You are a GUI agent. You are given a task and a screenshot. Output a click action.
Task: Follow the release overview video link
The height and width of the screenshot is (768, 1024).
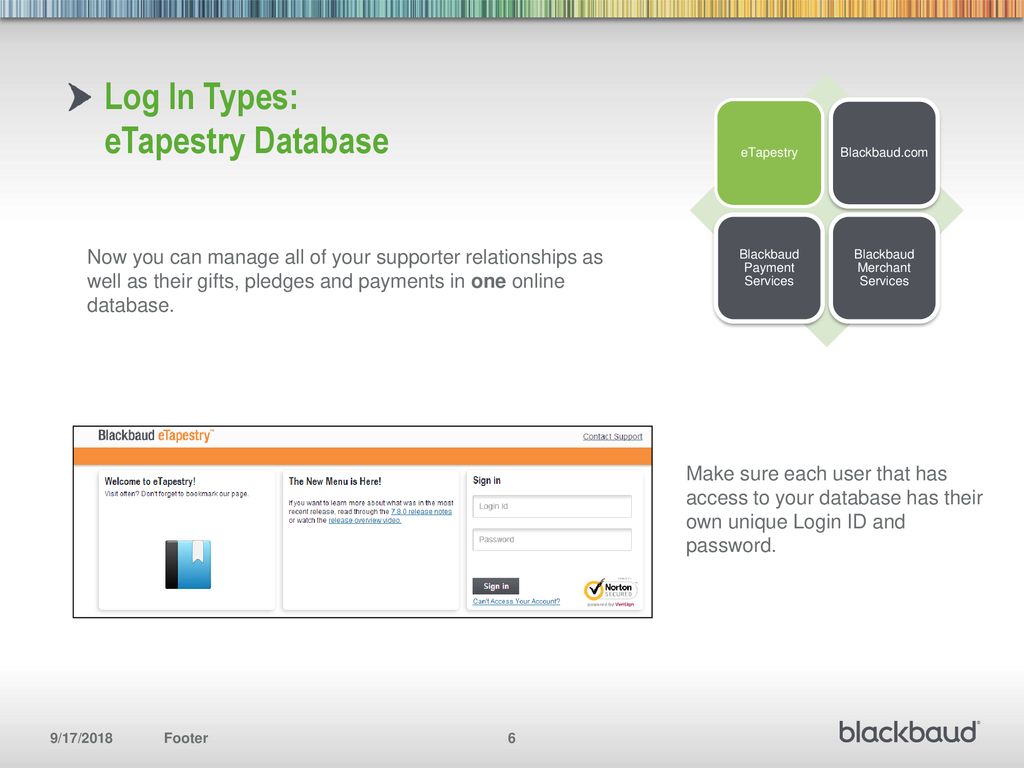(x=364, y=520)
